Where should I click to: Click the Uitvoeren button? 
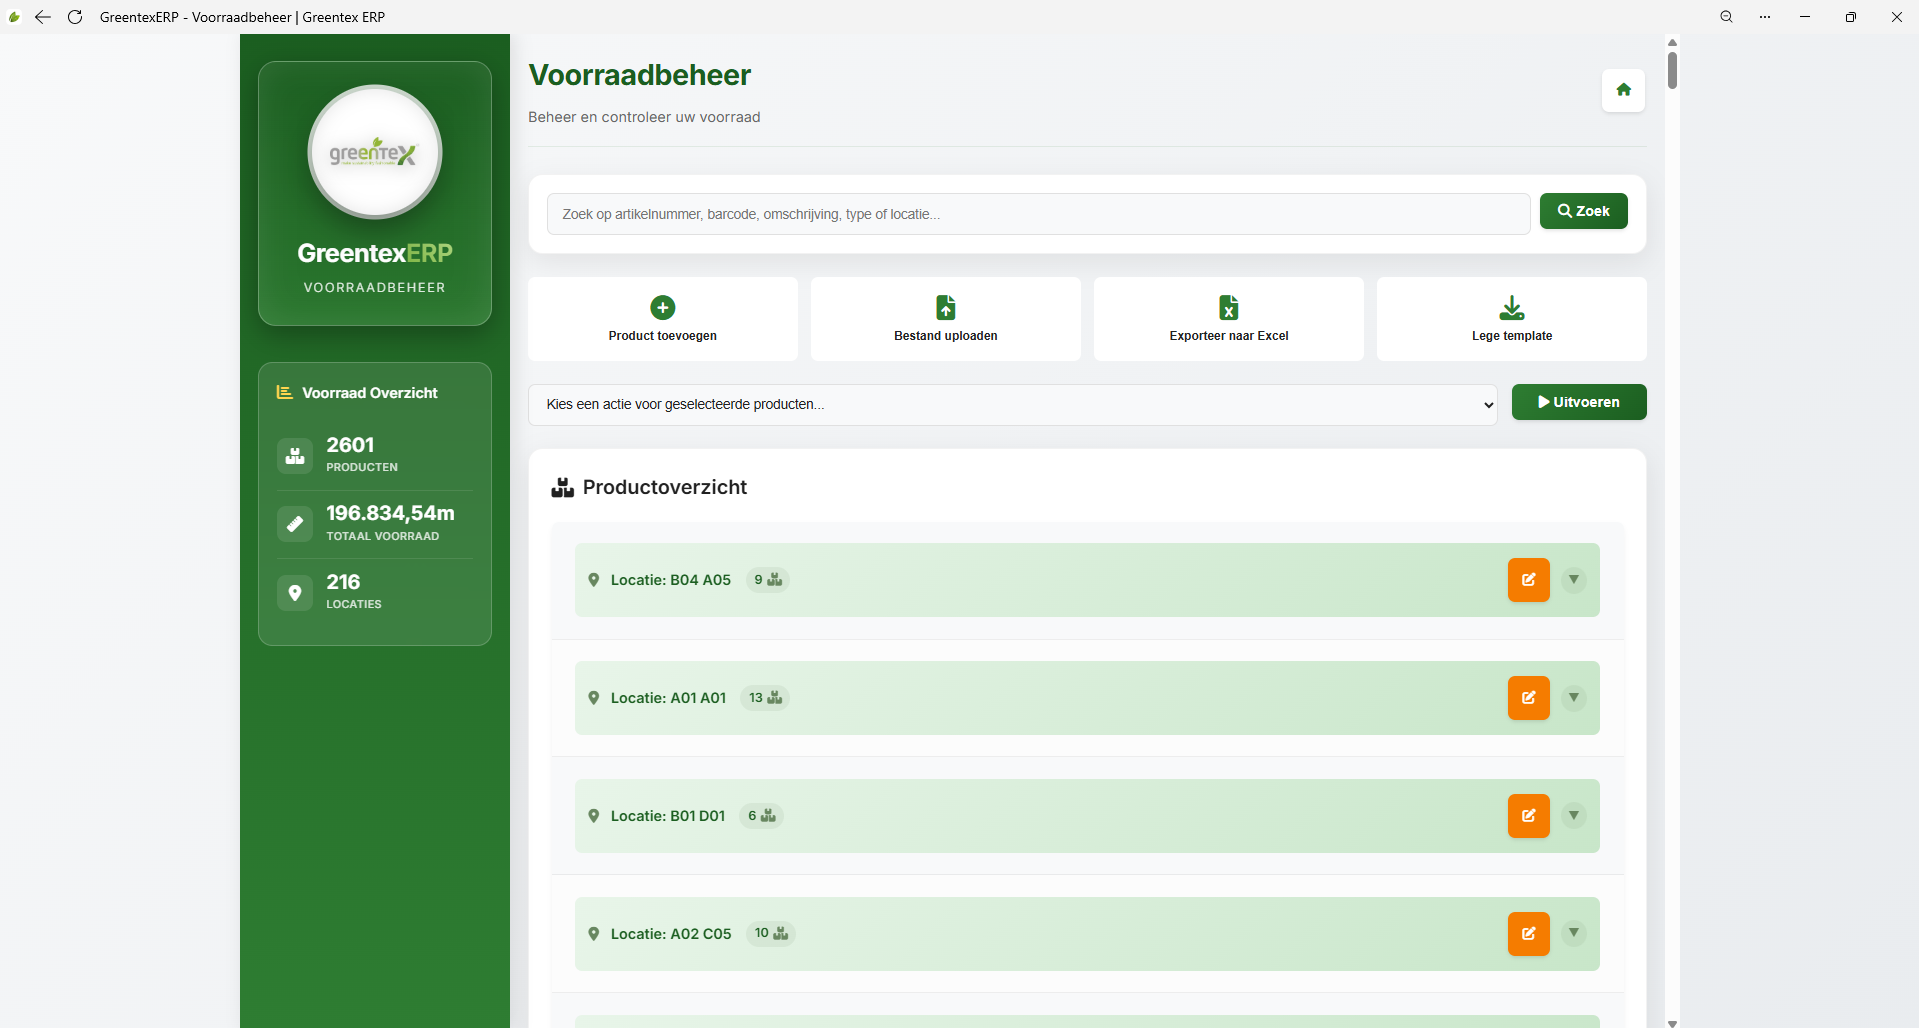click(x=1578, y=402)
